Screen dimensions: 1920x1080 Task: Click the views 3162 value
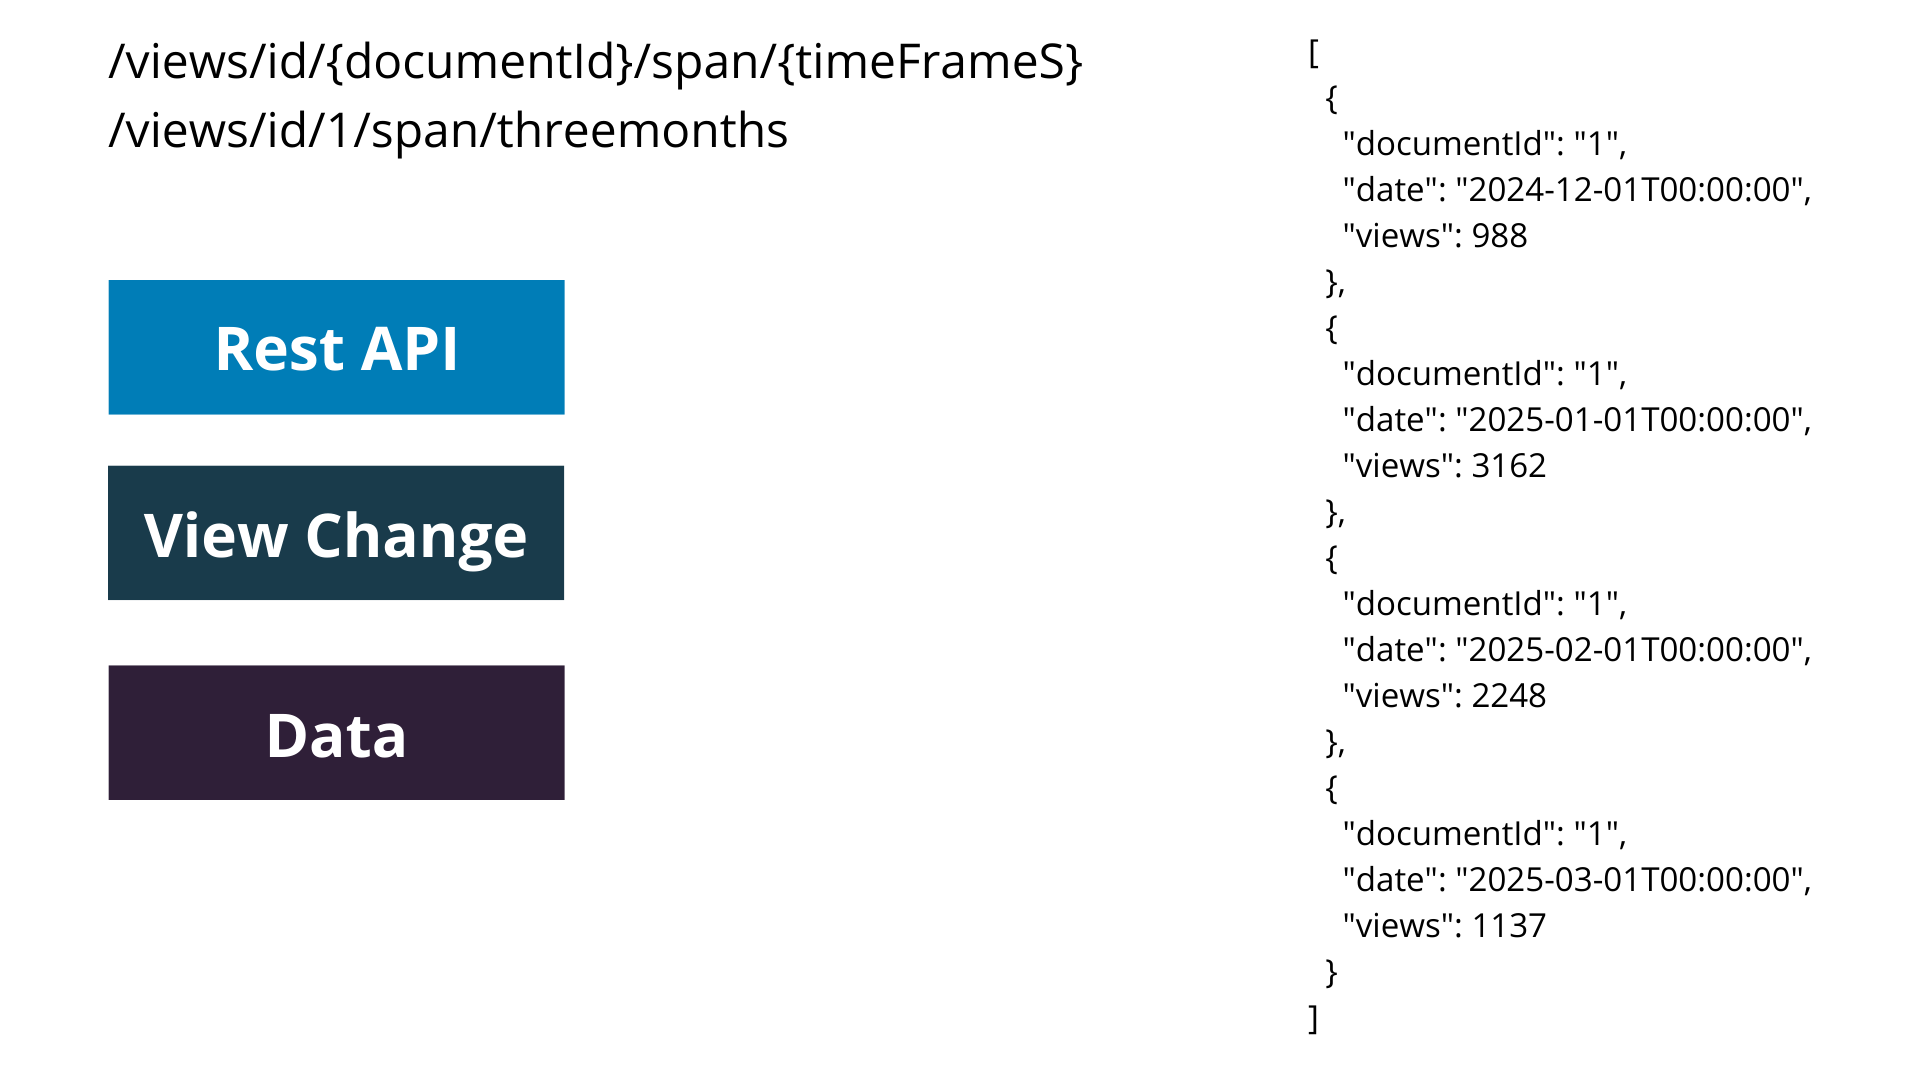1444,466
